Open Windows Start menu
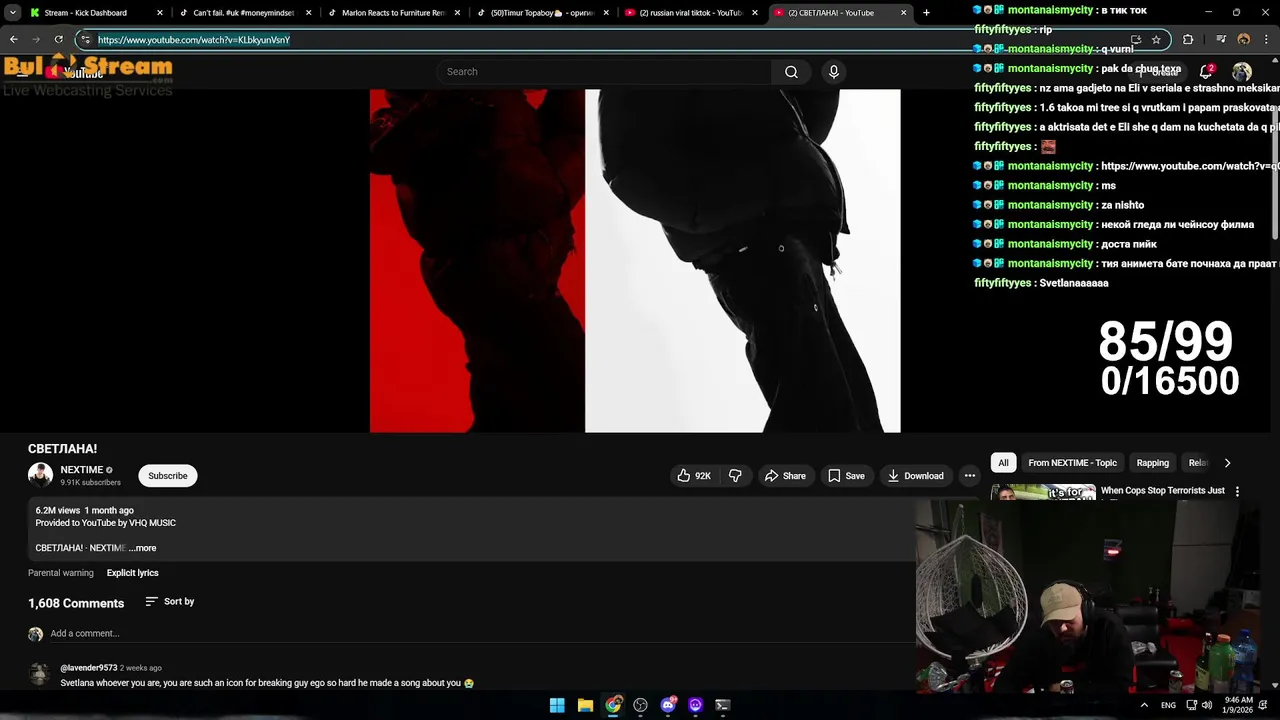 [x=557, y=705]
